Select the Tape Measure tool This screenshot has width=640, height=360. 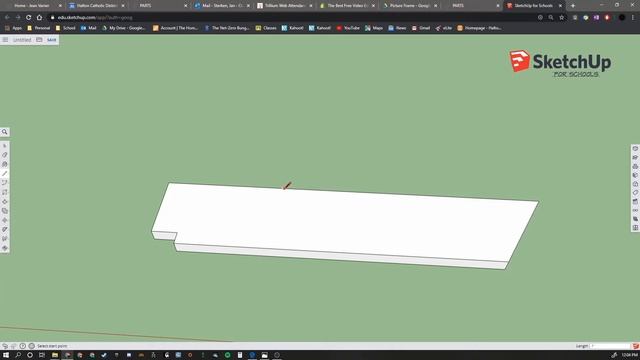[x=5, y=229]
